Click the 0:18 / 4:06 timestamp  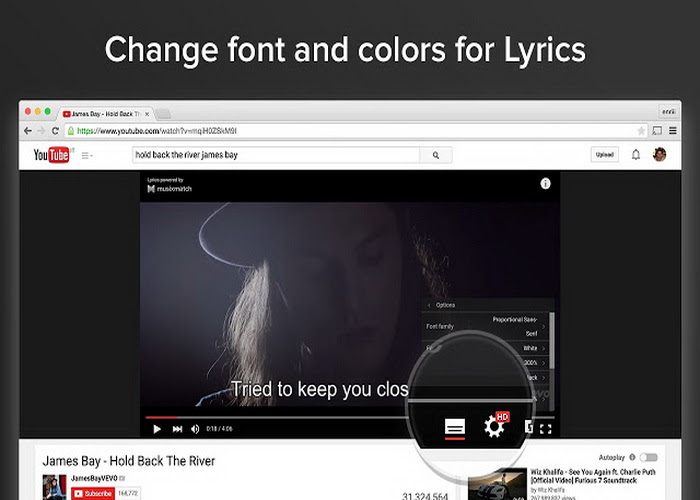point(219,429)
